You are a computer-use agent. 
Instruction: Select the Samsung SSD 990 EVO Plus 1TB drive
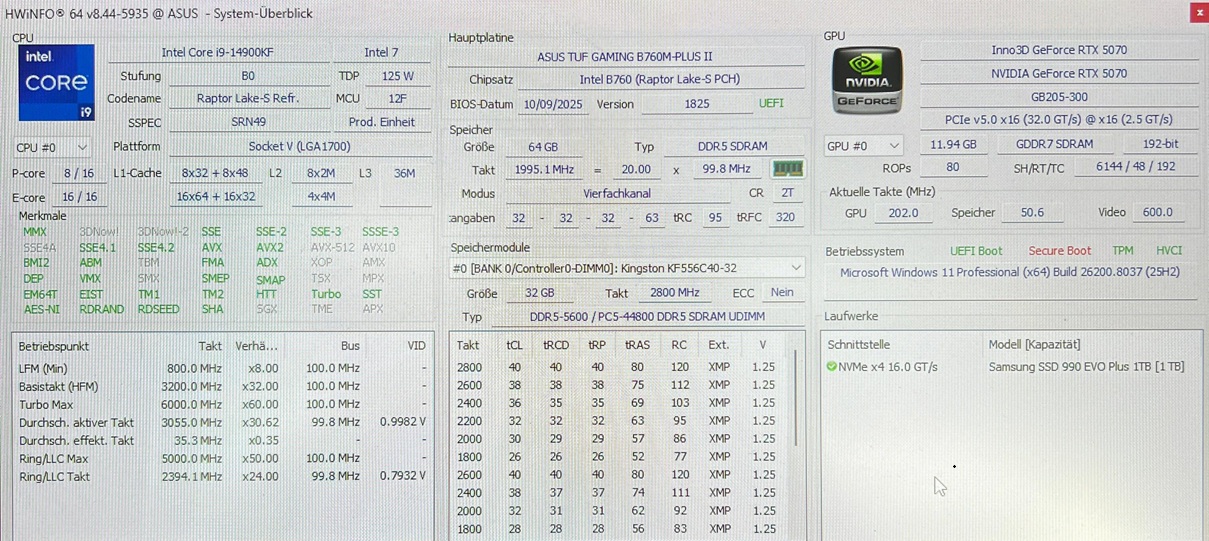1086,367
